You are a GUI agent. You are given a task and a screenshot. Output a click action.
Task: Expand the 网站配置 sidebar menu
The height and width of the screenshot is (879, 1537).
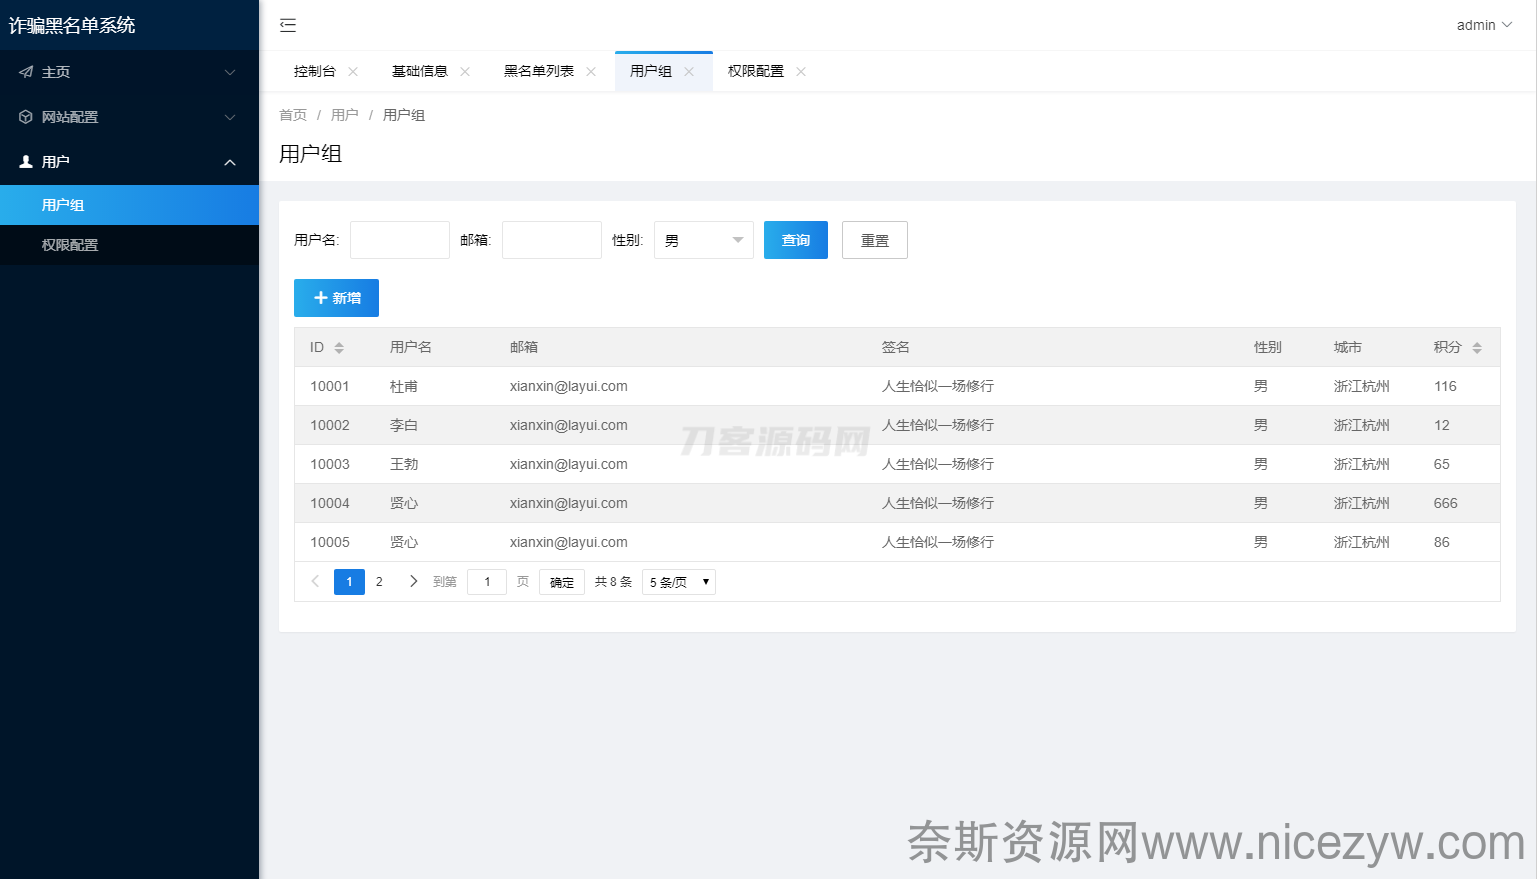click(x=230, y=117)
